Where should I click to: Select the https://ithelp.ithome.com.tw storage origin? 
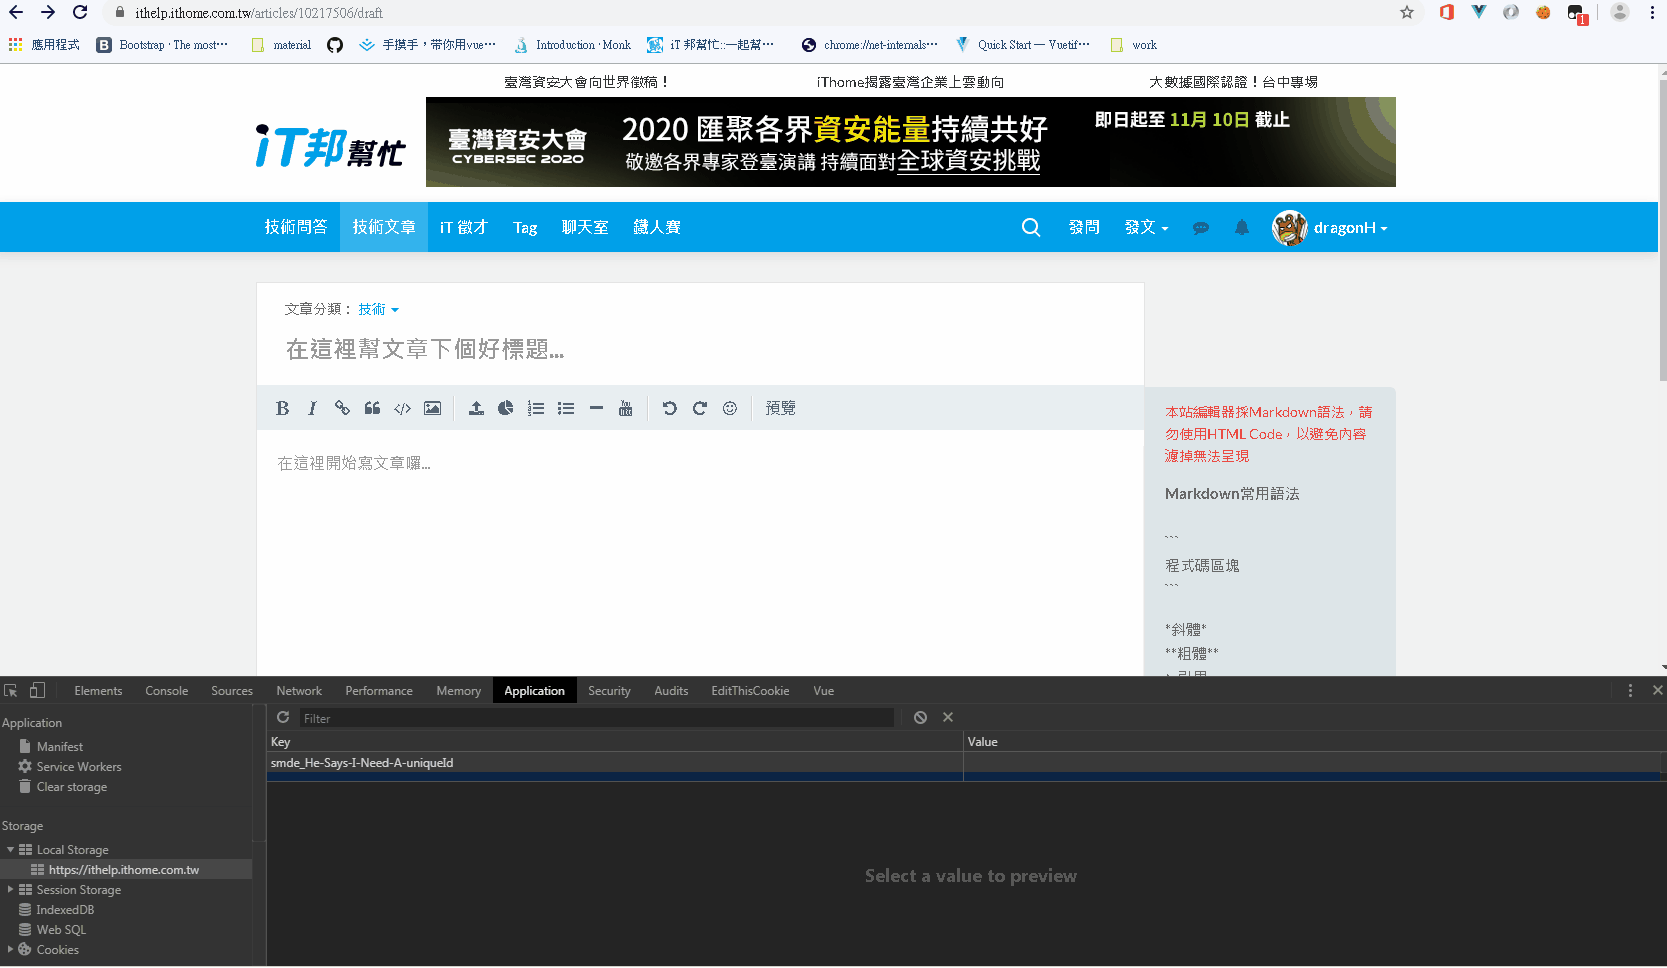click(124, 869)
